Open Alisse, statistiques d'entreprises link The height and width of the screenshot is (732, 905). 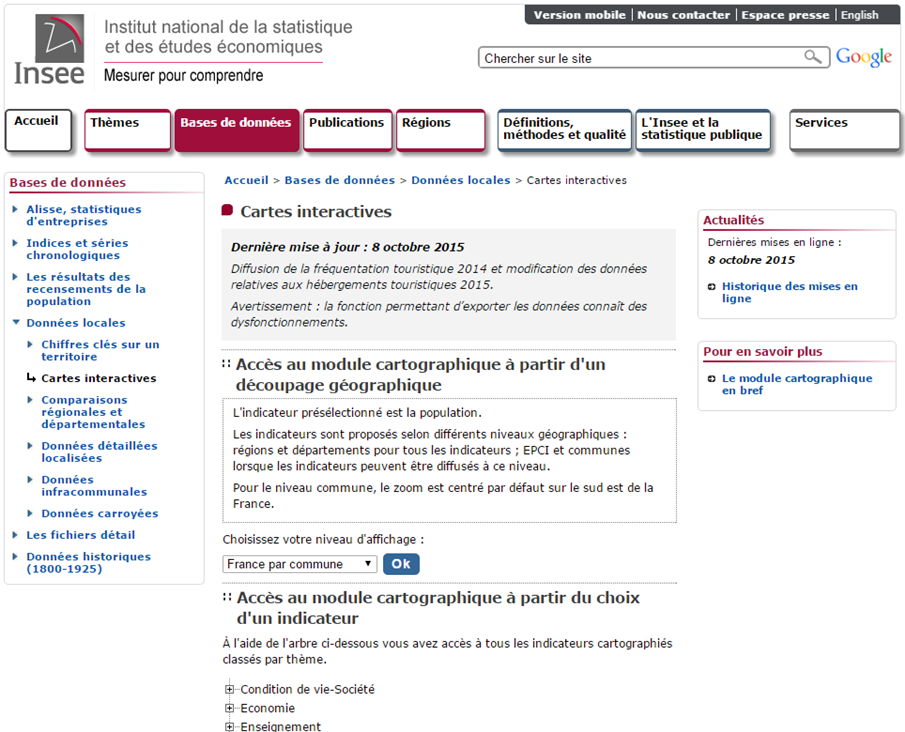pos(84,215)
